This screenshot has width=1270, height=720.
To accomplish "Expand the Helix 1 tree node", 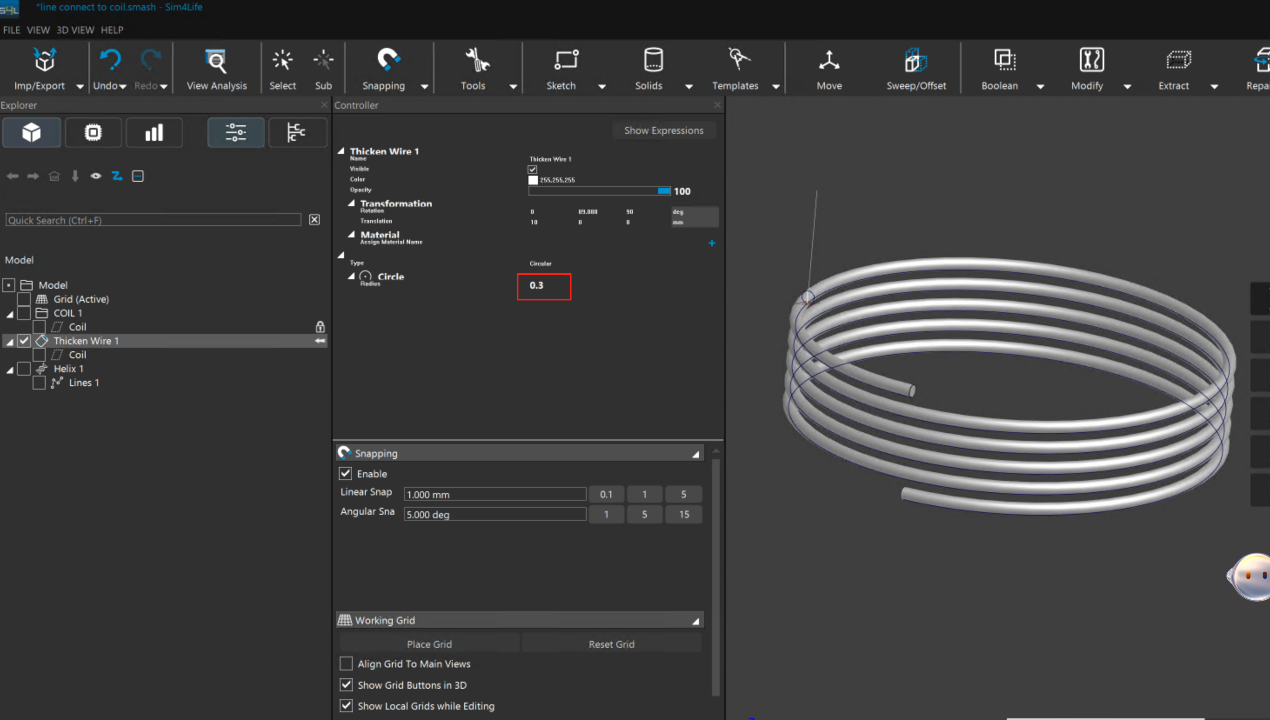I will 10,369.
